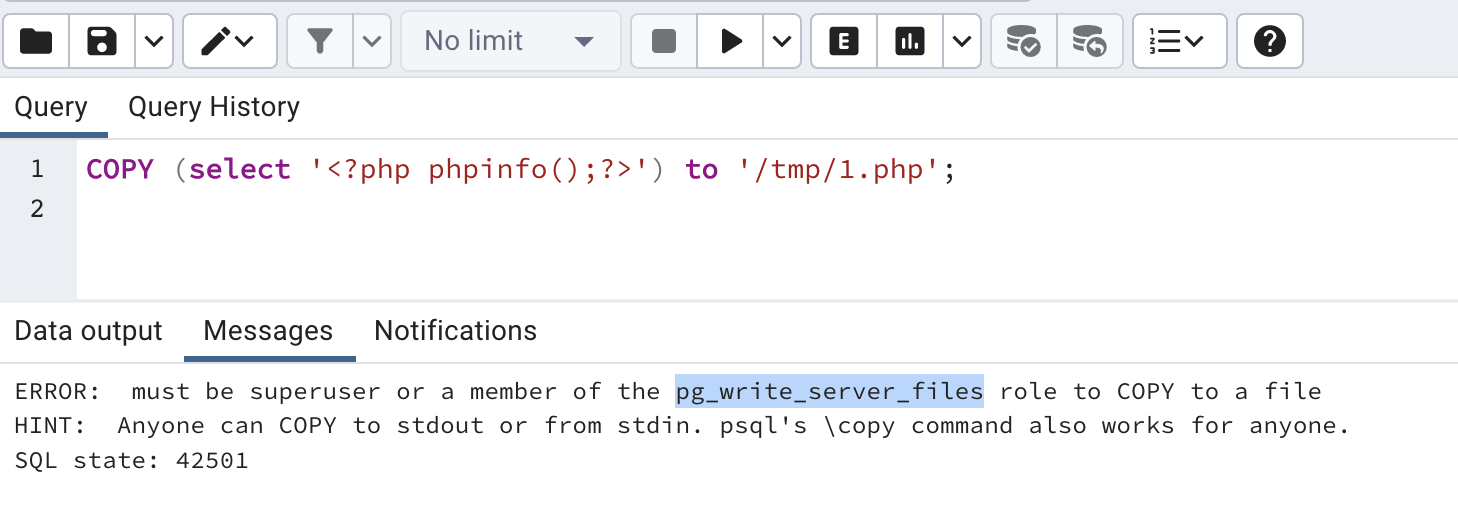Open the Macros list dropdown
1458x524 pixels.
pyautogui.click(x=1178, y=41)
